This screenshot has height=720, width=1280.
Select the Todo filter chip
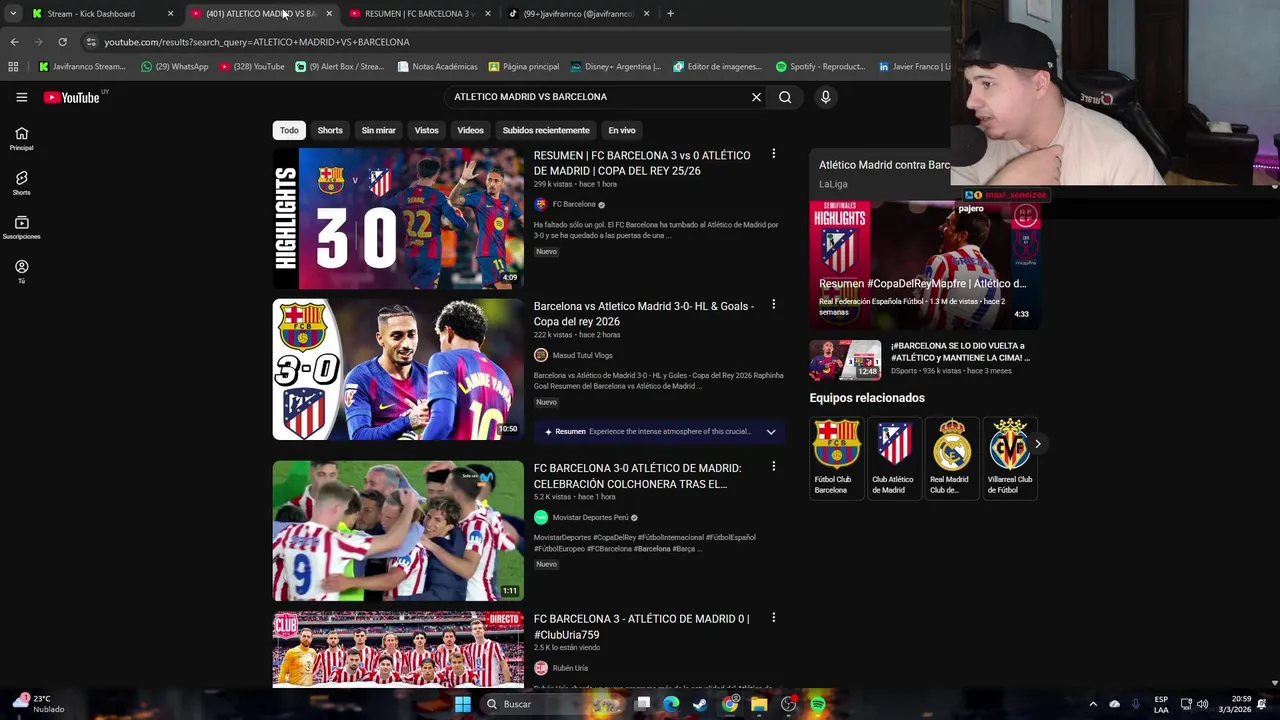point(289,130)
